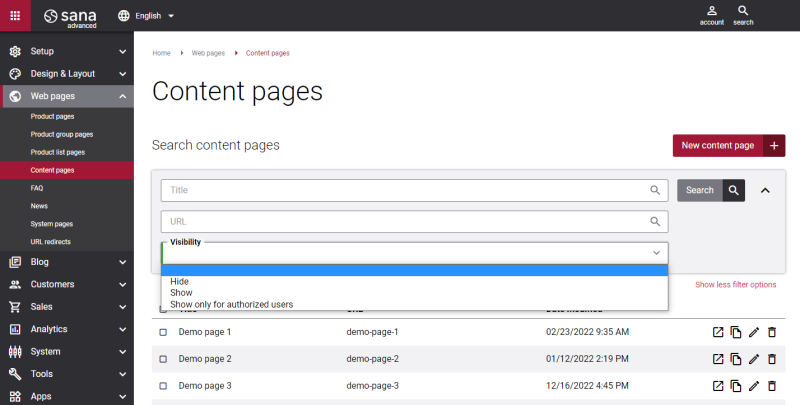Collapse the Web pages section chevron
Screen dimensions: 800x405
point(122,96)
